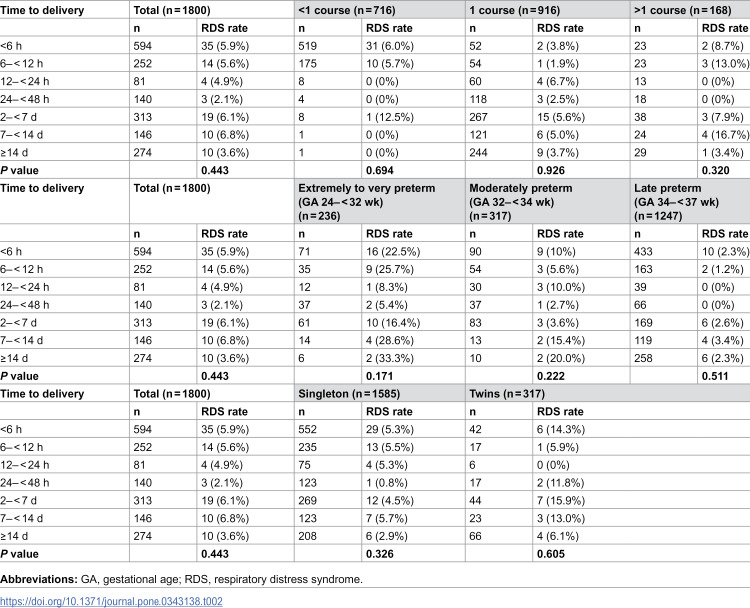Select the '16 (22.5%)' RDS rate cell
Viewport: 750px width, 608px height.
393,252
